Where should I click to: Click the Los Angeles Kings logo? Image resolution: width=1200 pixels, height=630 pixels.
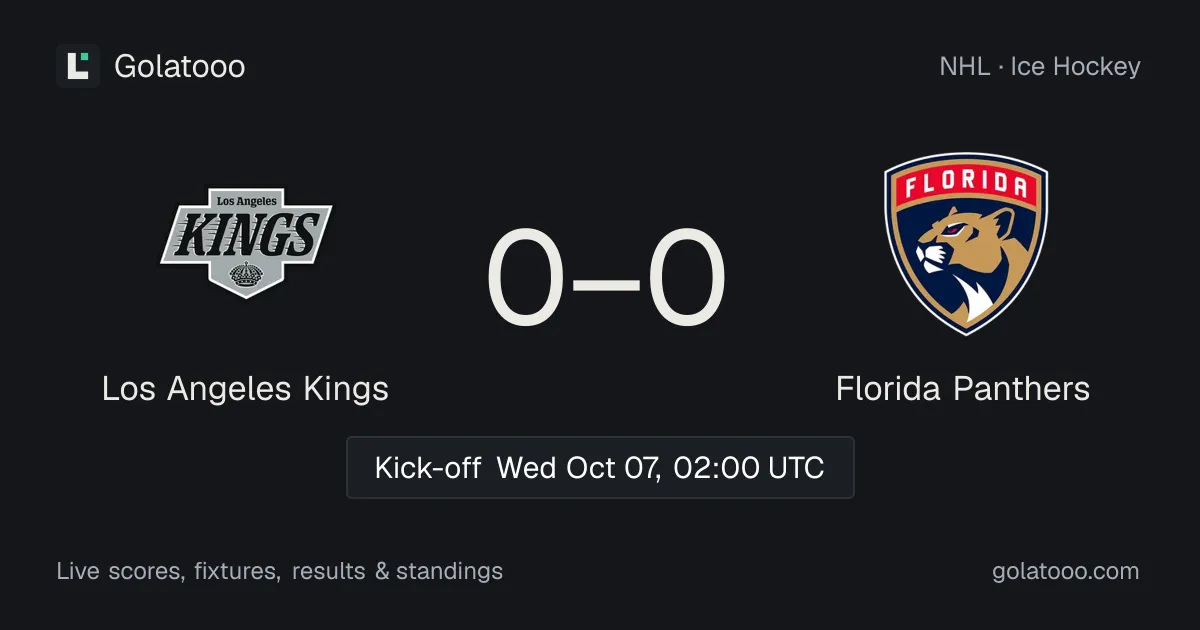tap(245, 243)
